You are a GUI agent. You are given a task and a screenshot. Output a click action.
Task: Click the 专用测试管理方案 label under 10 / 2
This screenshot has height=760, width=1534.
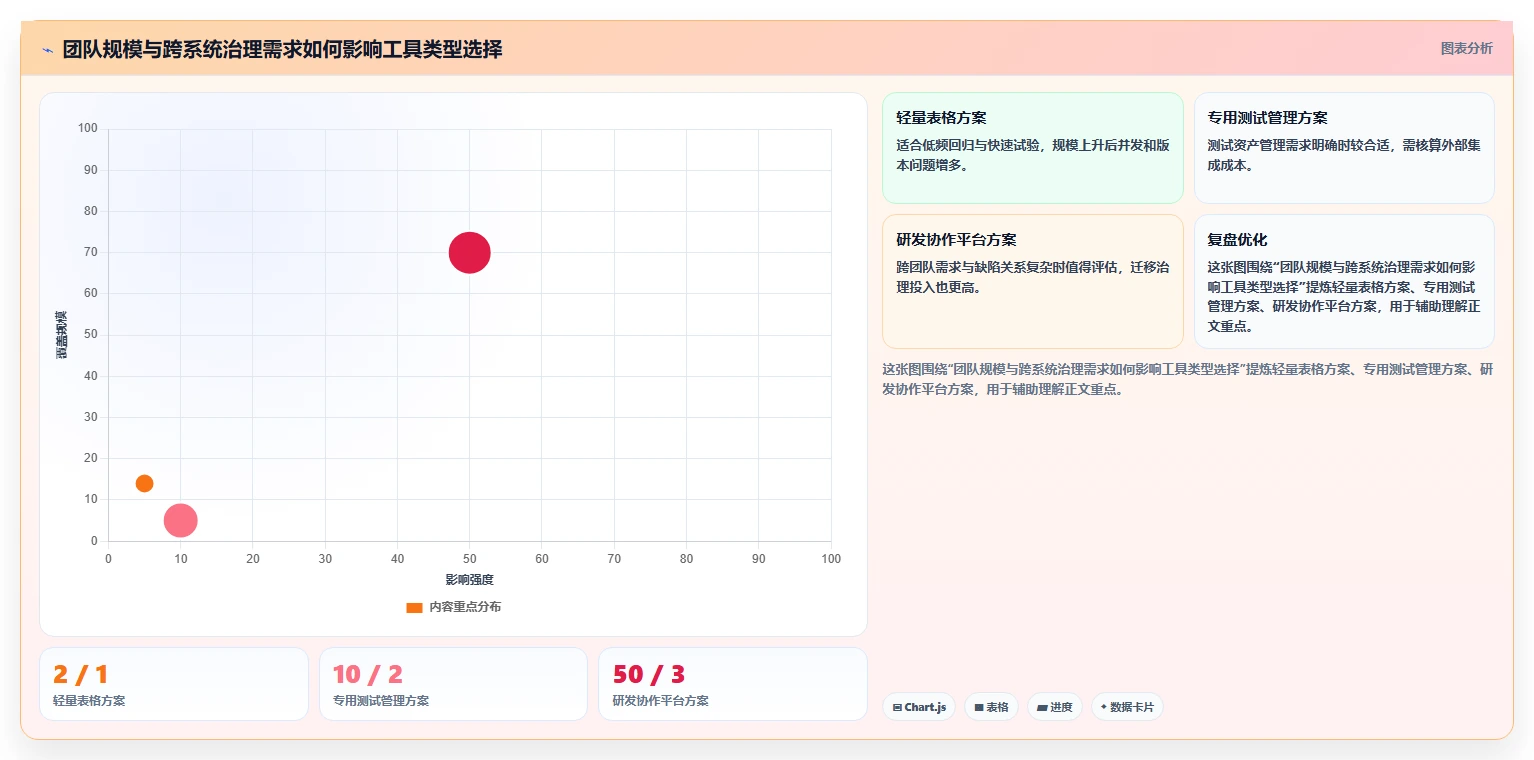[381, 701]
